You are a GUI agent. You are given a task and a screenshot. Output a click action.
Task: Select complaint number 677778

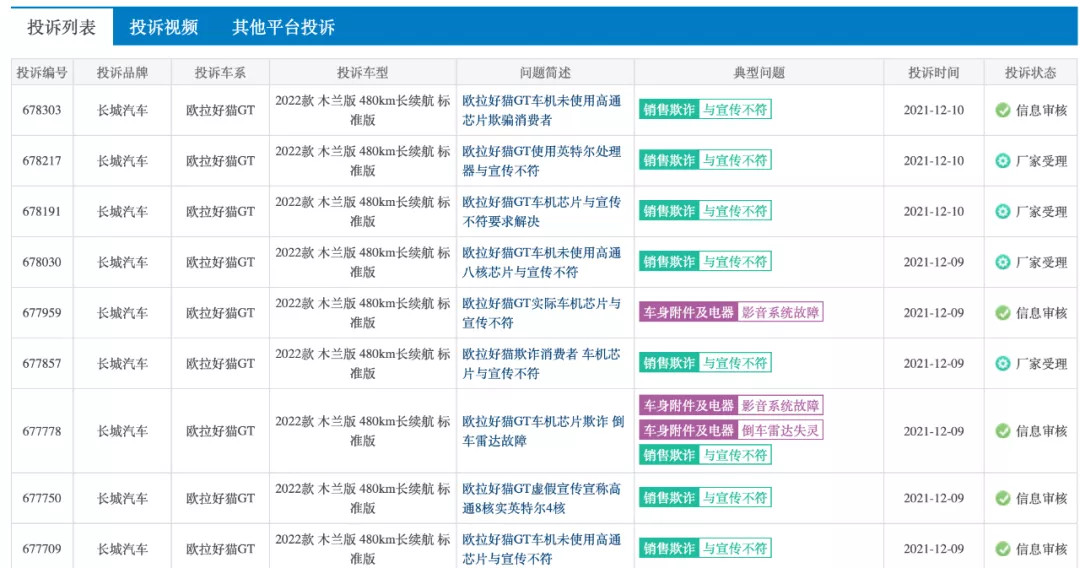tap(42, 431)
